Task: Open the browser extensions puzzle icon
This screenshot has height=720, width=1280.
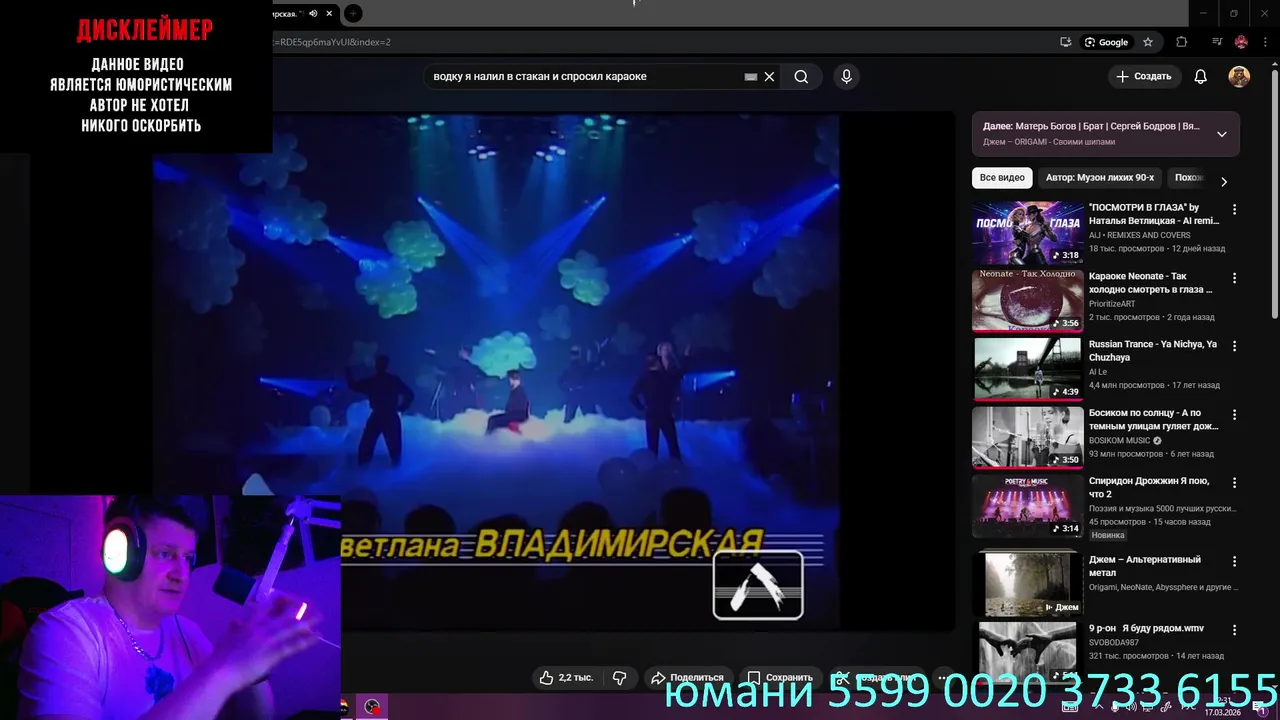Action: pos(1181,42)
